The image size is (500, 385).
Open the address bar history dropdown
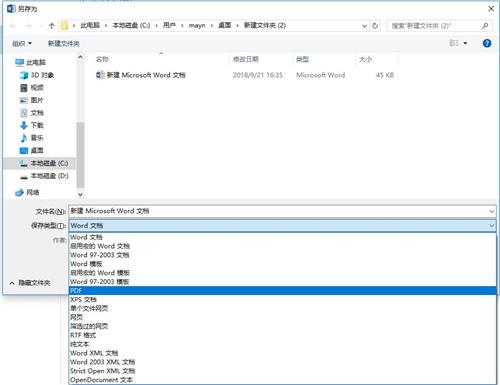point(364,26)
